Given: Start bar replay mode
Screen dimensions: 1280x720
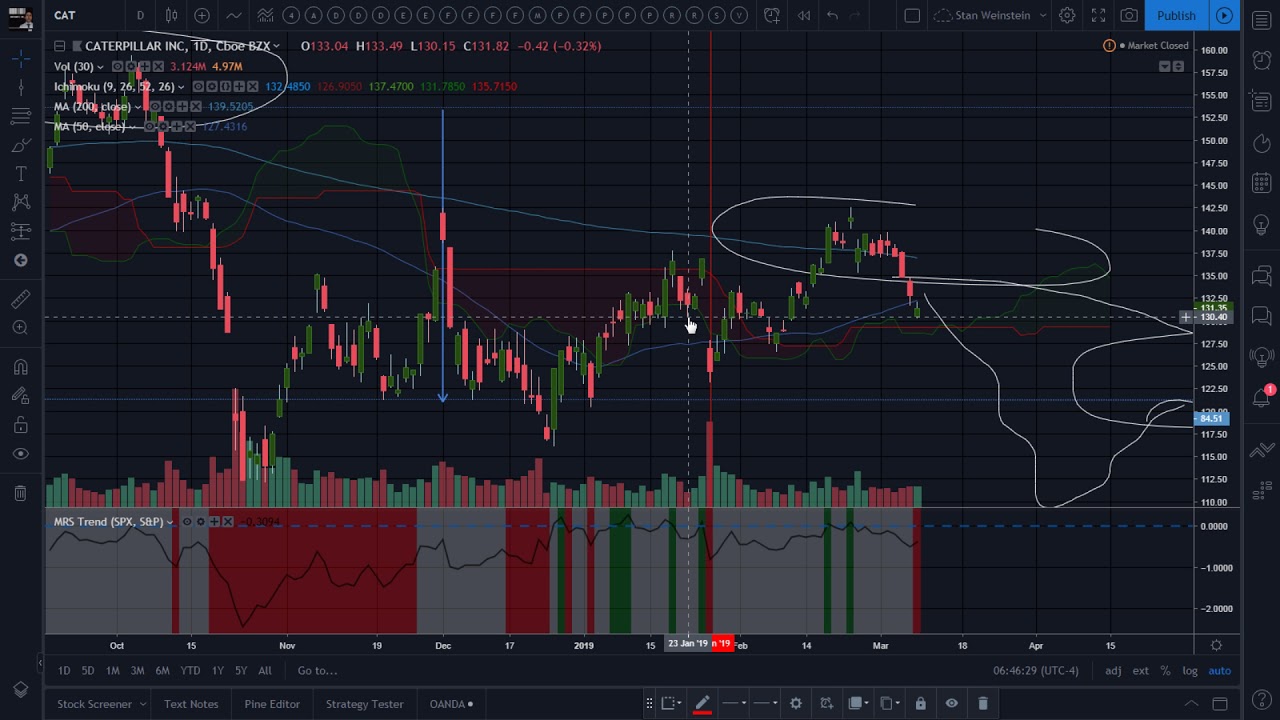Looking at the screenshot, I should 803,15.
